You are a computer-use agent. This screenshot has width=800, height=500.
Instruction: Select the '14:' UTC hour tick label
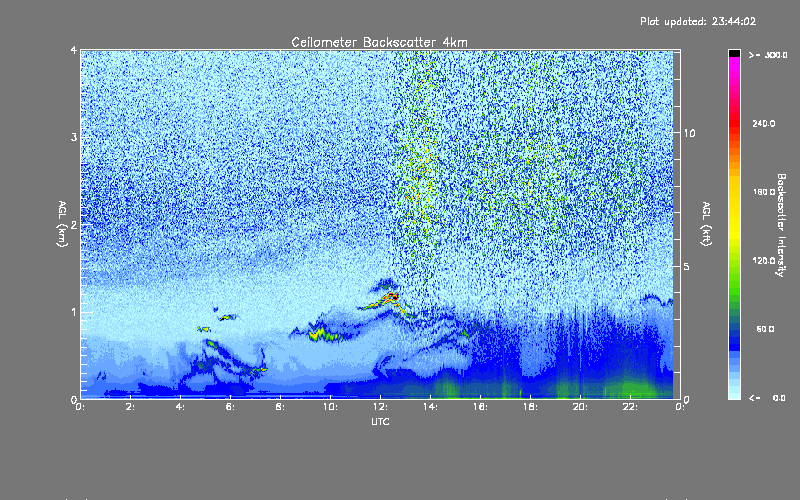(x=430, y=407)
